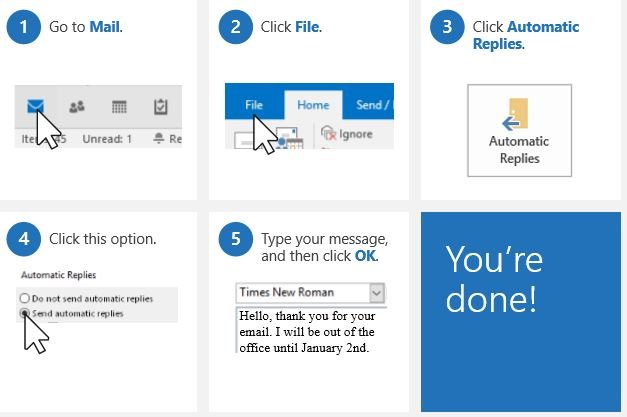
Task: Select 'Do not send automatic replies'
Action: [x=24, y=298]
